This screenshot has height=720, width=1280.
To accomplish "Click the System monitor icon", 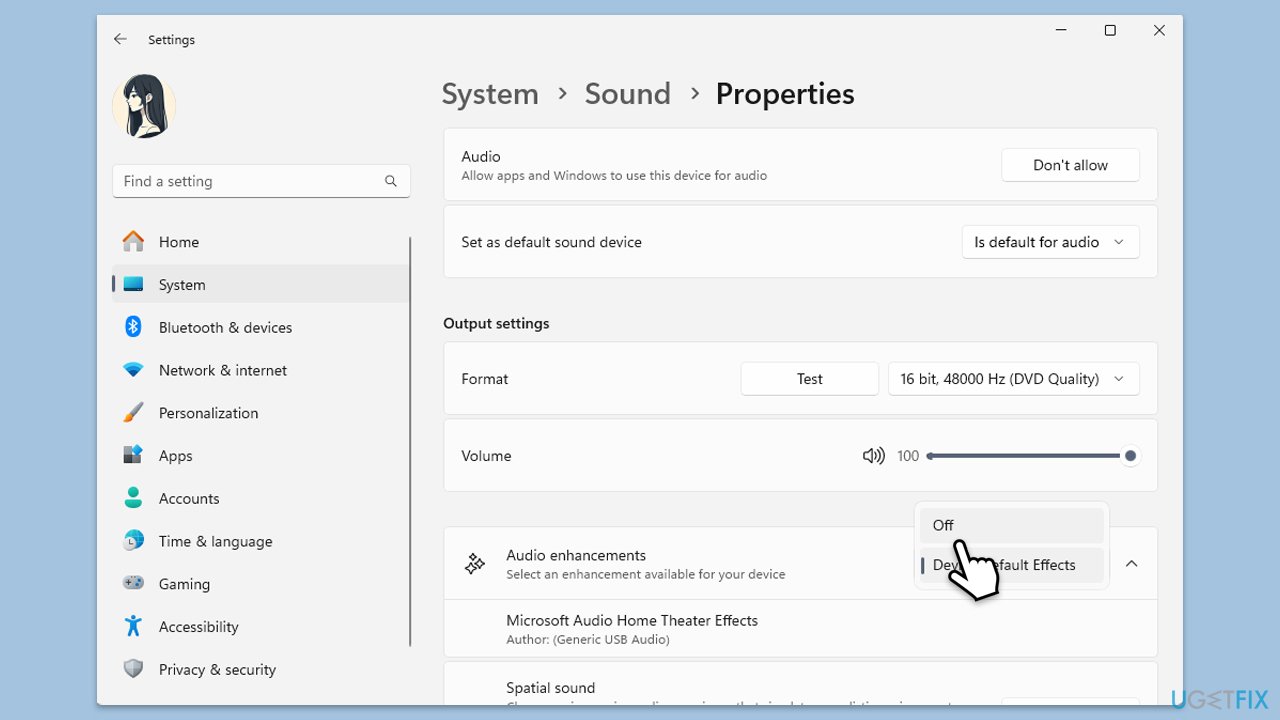I will pos(133,285).
